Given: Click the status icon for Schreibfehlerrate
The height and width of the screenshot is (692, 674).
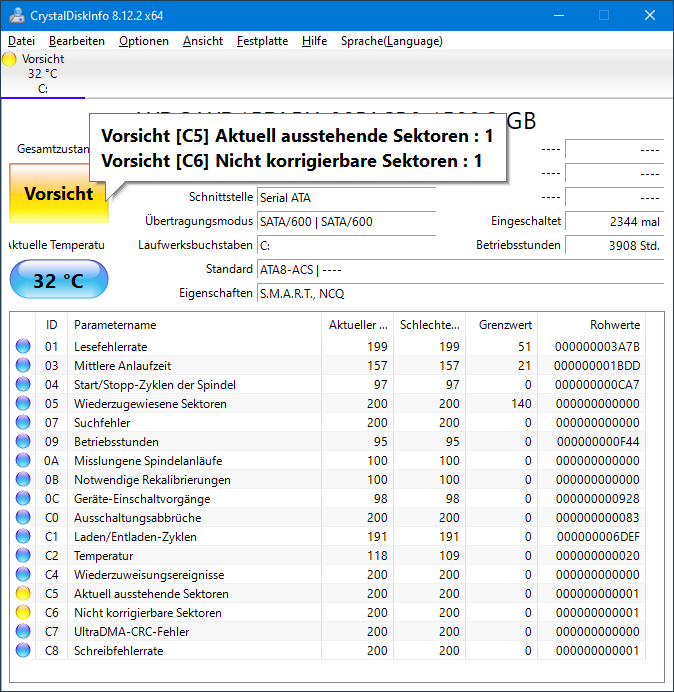Looking at the screenshot, I should (x=23, y=650).
